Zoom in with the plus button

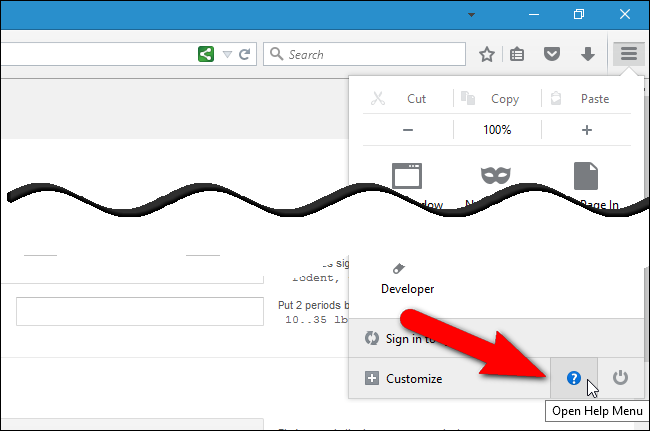tap(587, 130)
